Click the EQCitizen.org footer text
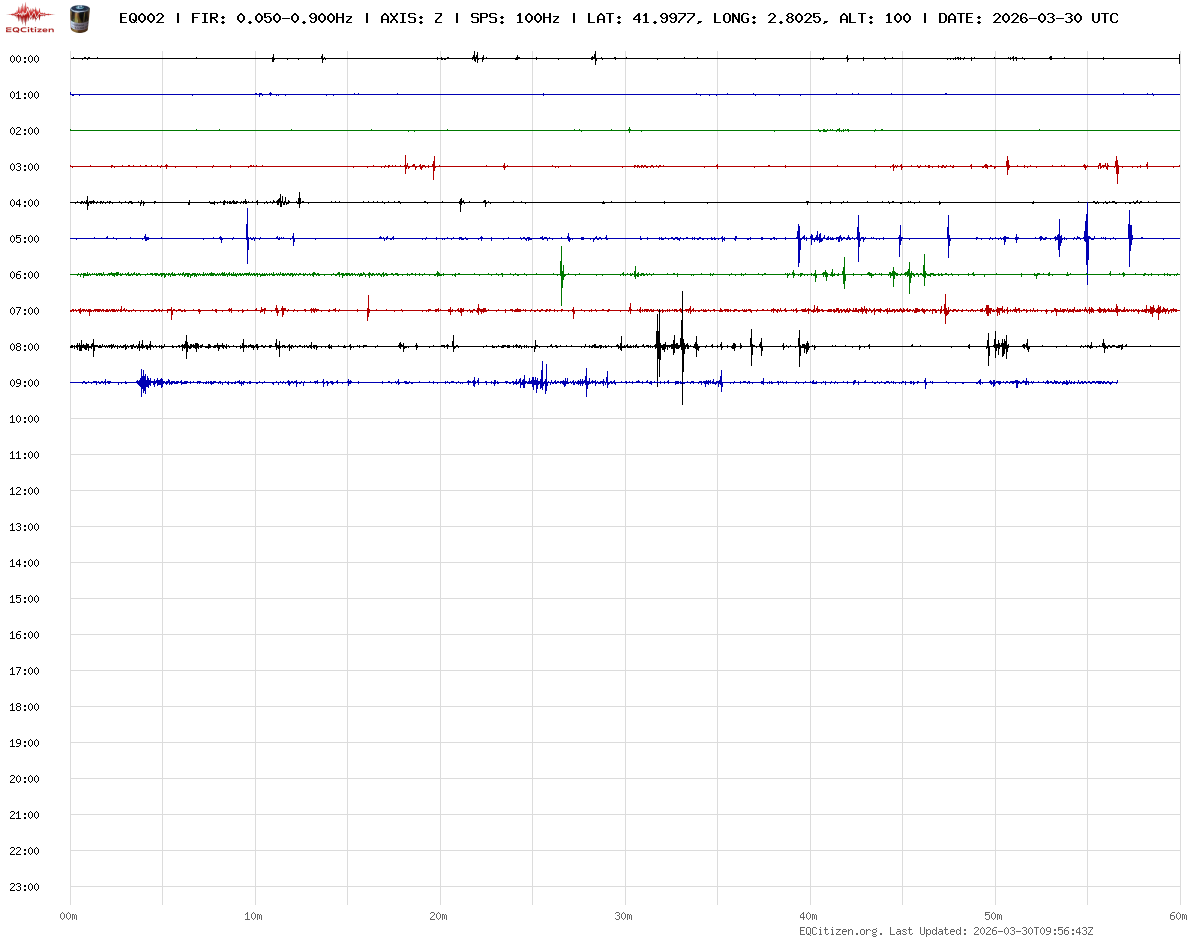The width and height of the screenshot is (1200, 940). coord(840,931)
